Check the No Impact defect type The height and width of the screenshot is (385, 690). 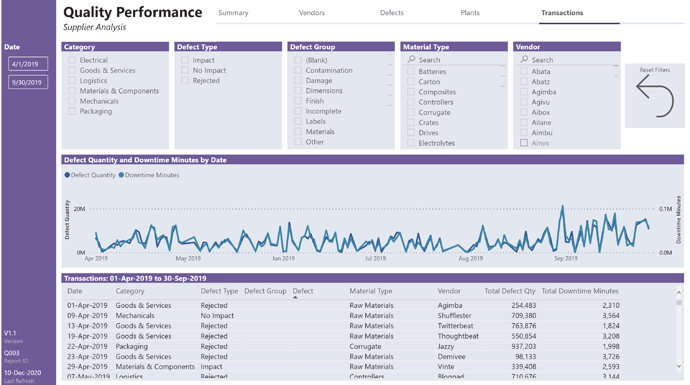click(185, 70)
